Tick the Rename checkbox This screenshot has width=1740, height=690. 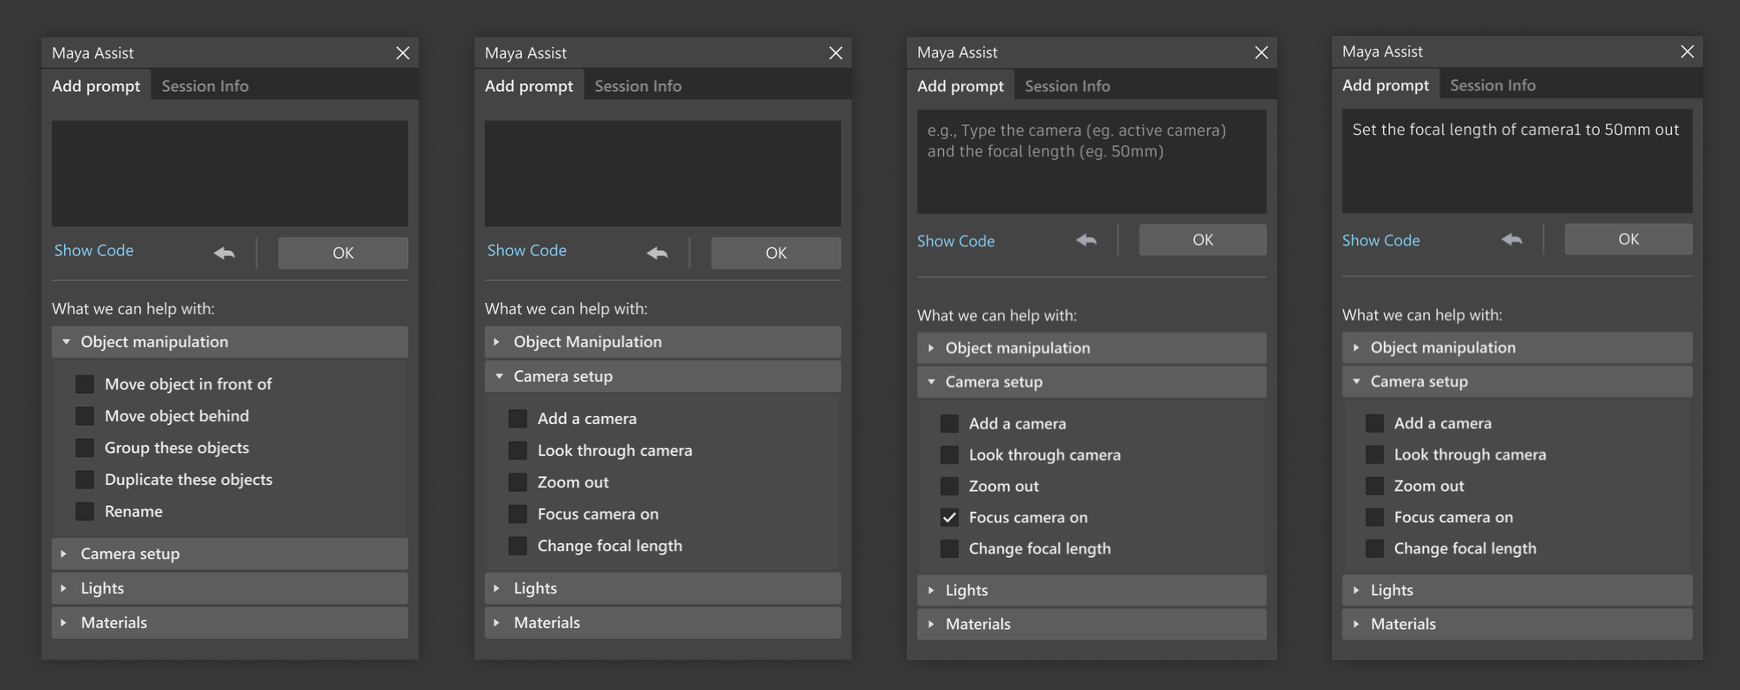point(85,511)
